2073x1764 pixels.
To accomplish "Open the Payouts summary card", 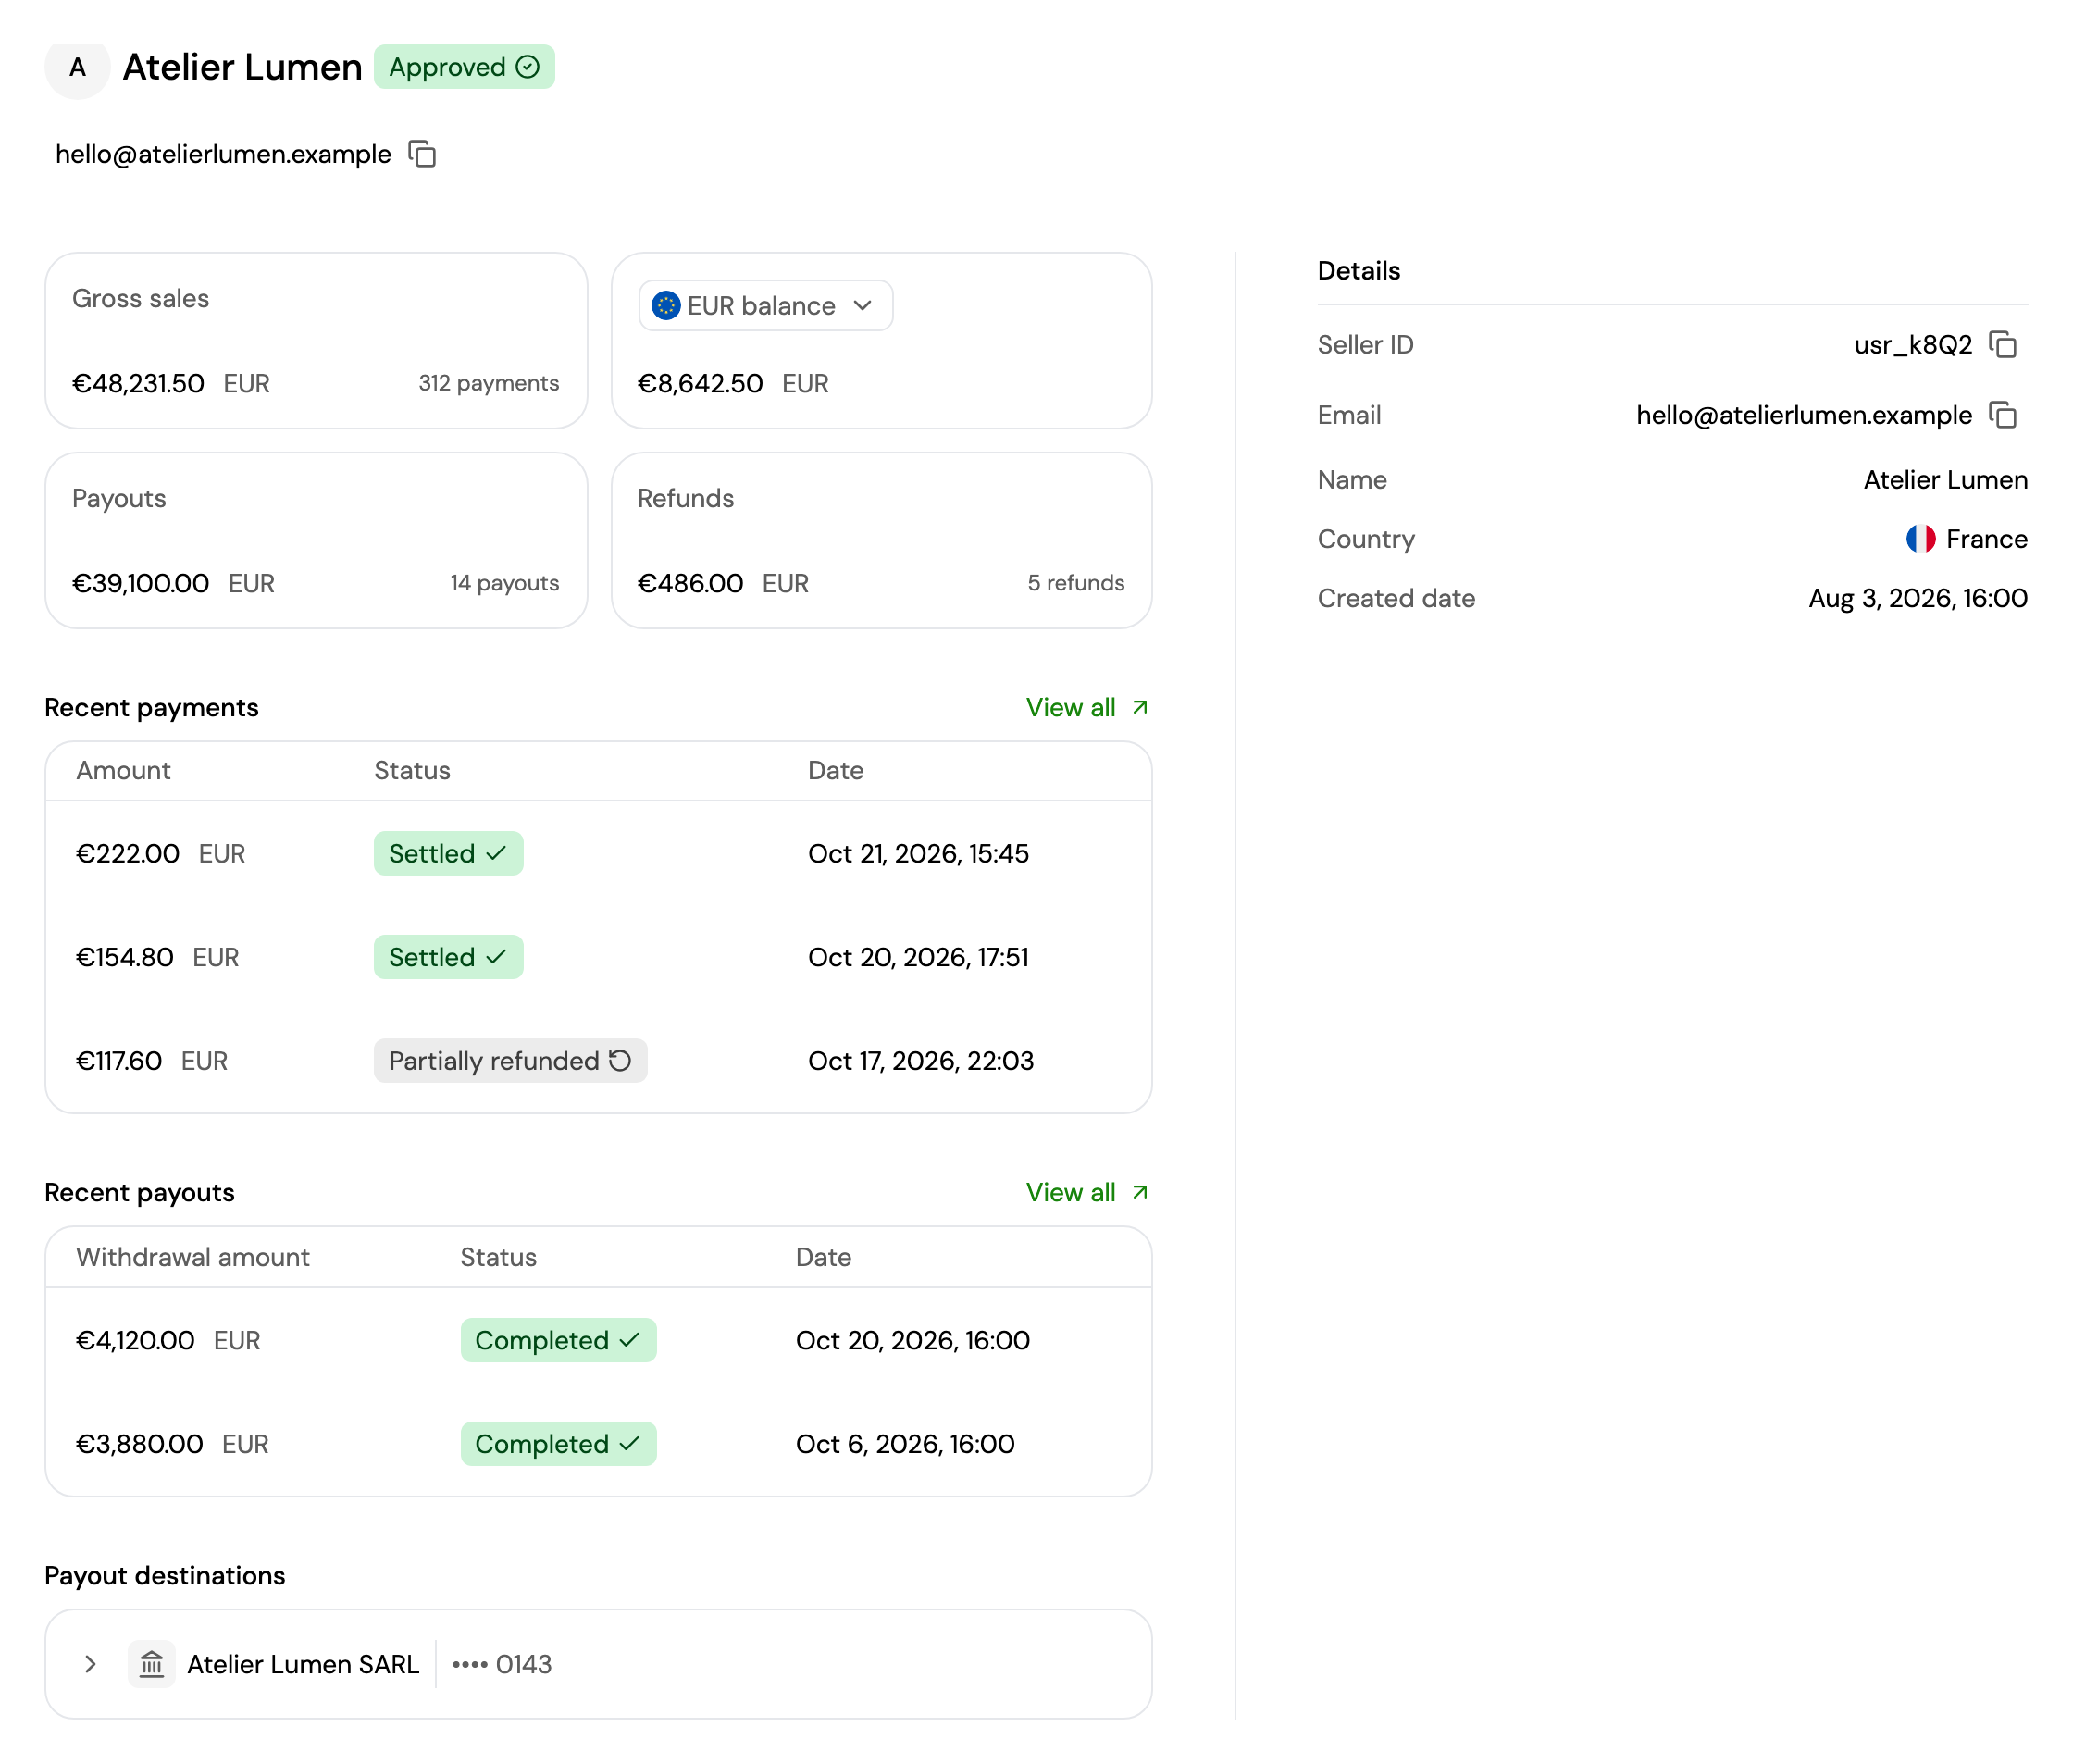I will (x=316, y=541).
